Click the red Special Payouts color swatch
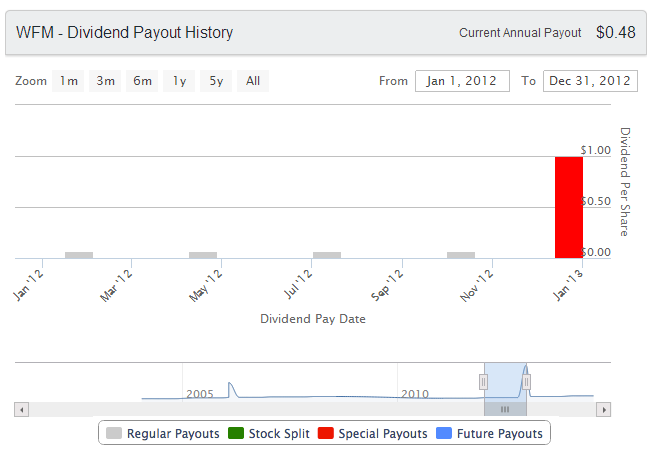Viewport: 652px width, 453px height. point(326,433)
